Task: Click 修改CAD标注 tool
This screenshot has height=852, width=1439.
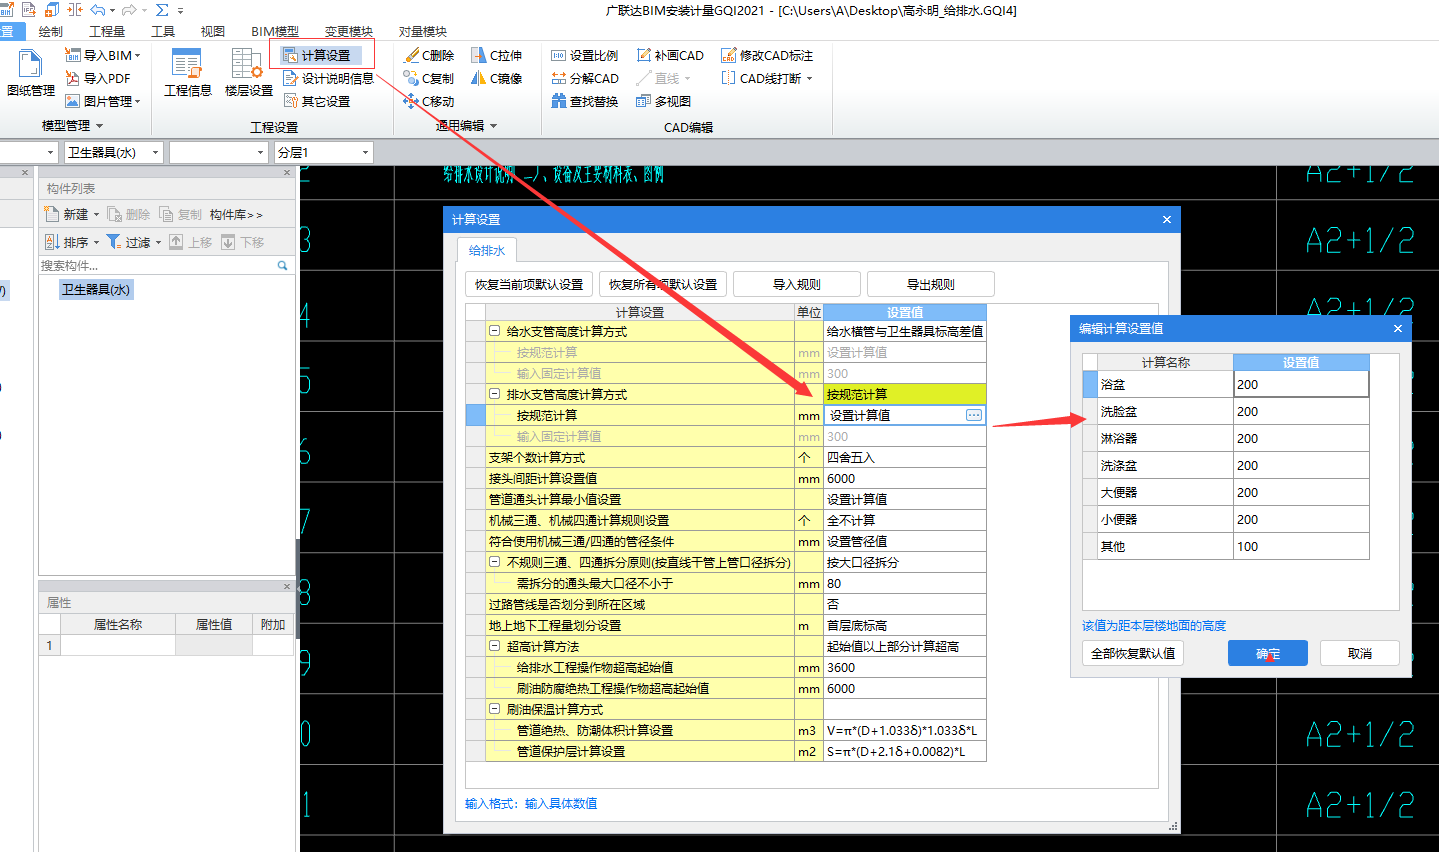Action: (767, 55)
